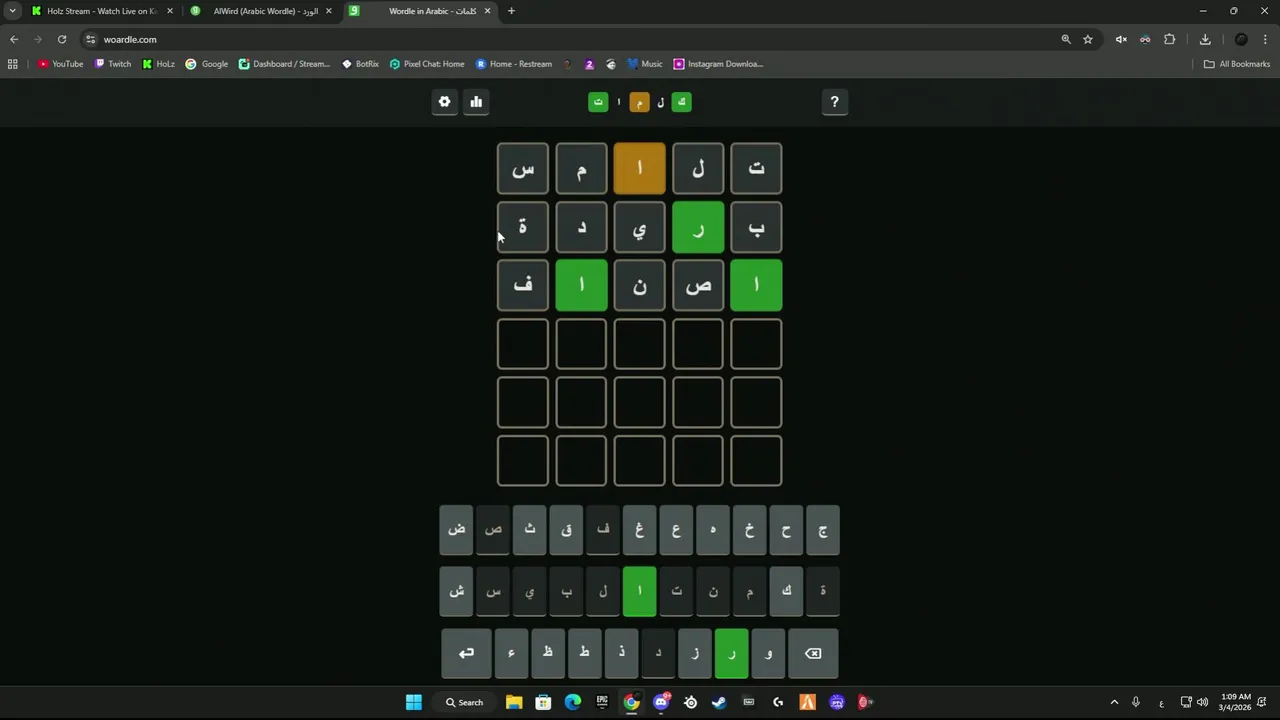Open the YouTube bookmark
1280x720 pixels.
tap(60, 64)
